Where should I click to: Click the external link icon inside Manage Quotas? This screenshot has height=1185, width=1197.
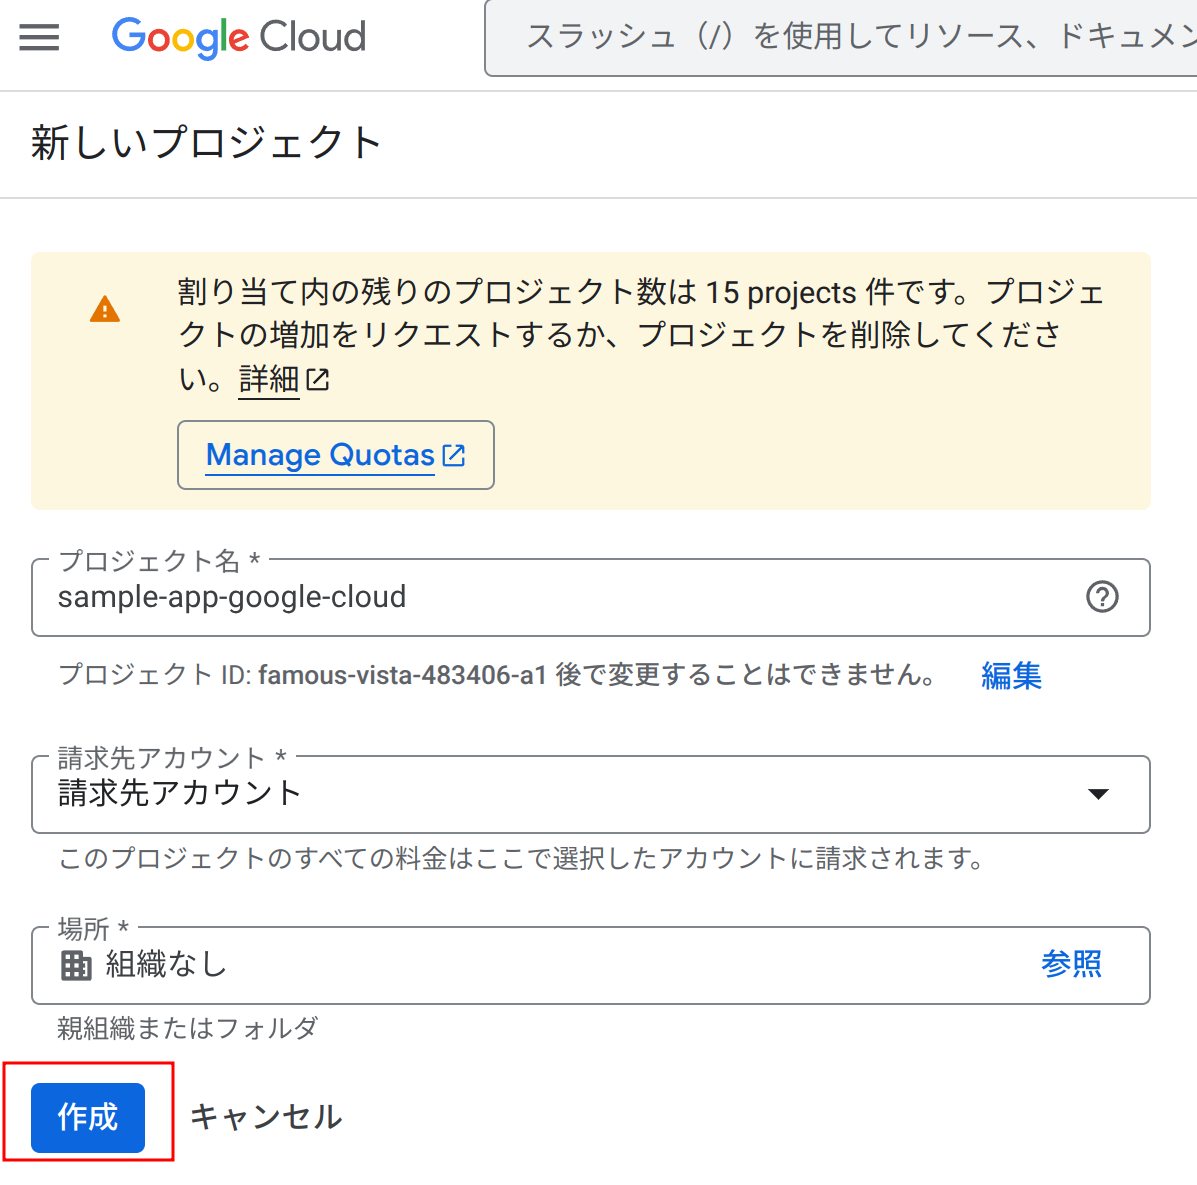(x=454, y=455)
